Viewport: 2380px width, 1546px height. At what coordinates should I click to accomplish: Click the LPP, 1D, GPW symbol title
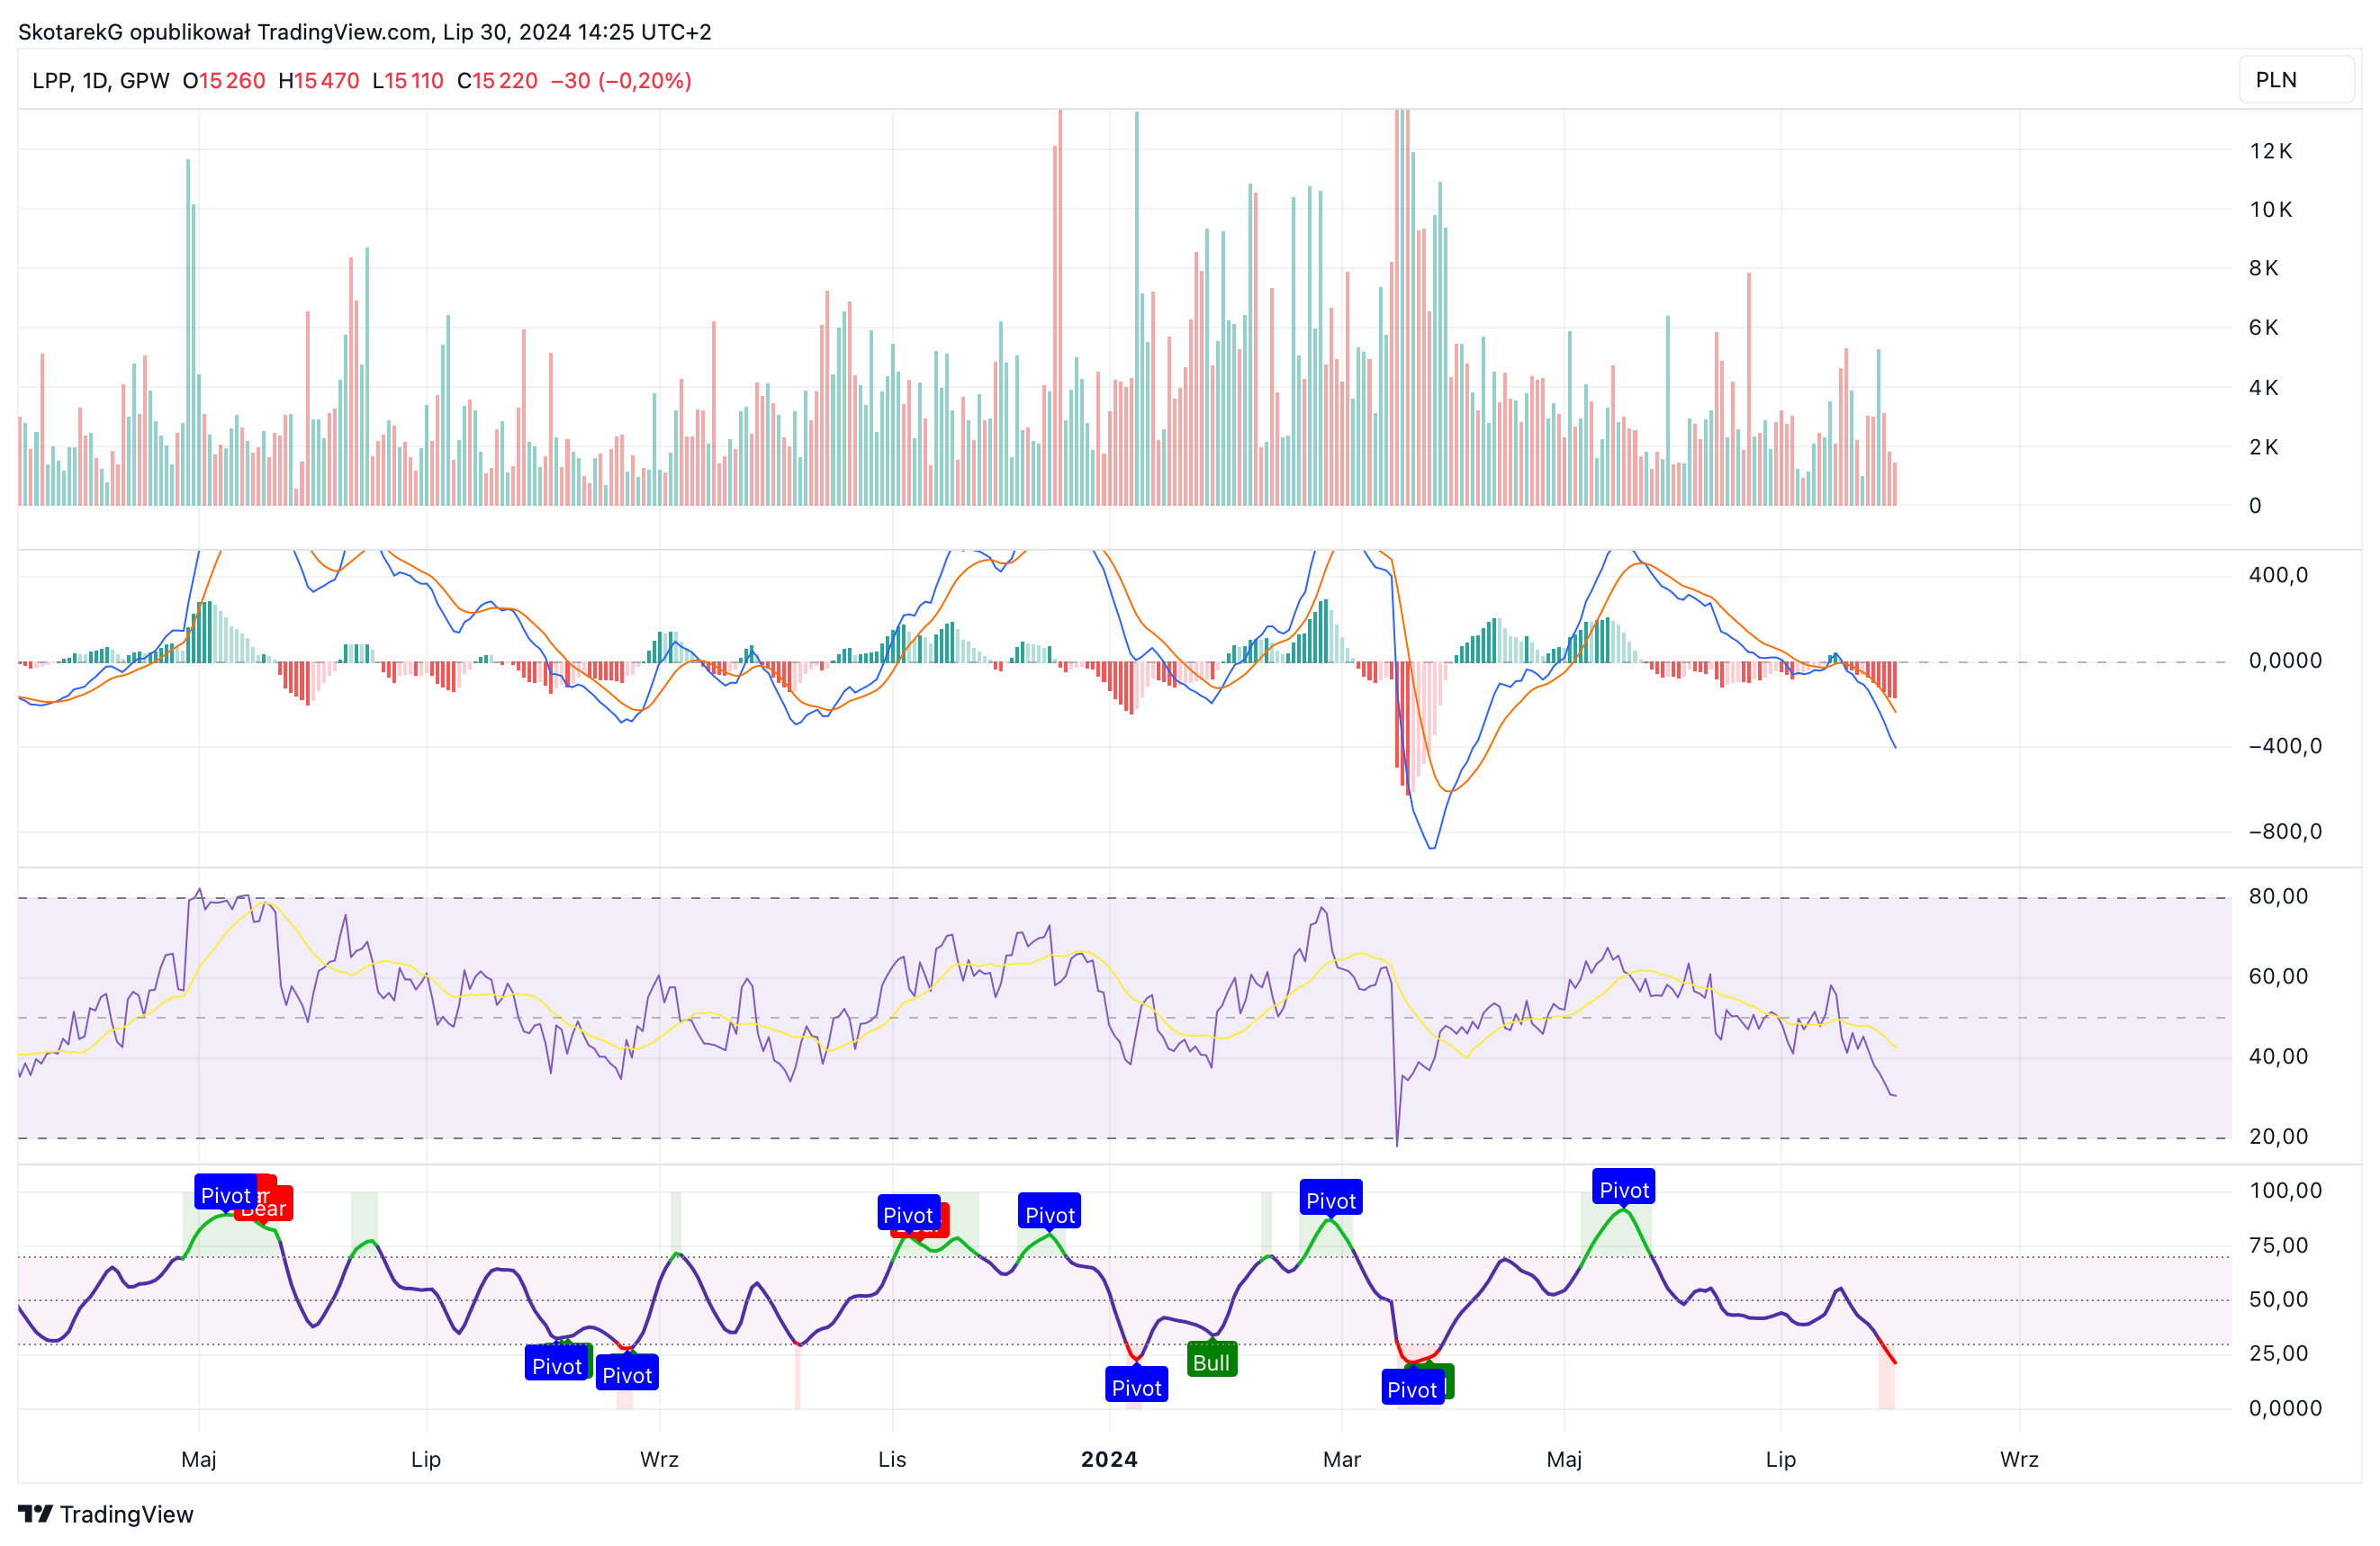(101, 81)
